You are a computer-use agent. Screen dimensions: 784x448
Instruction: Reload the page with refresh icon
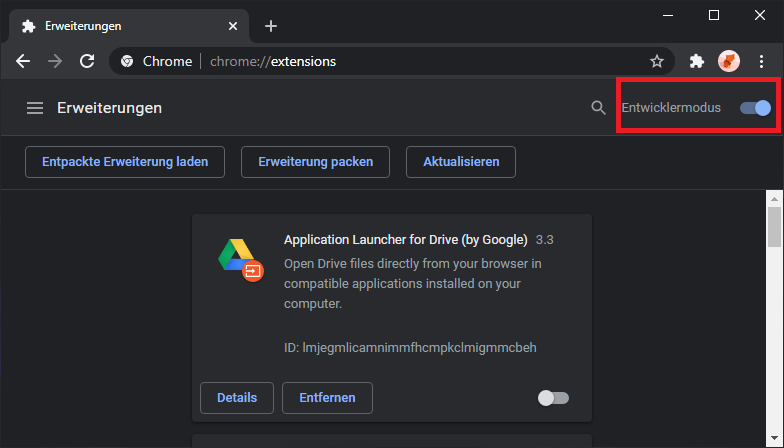pos(87,61)
